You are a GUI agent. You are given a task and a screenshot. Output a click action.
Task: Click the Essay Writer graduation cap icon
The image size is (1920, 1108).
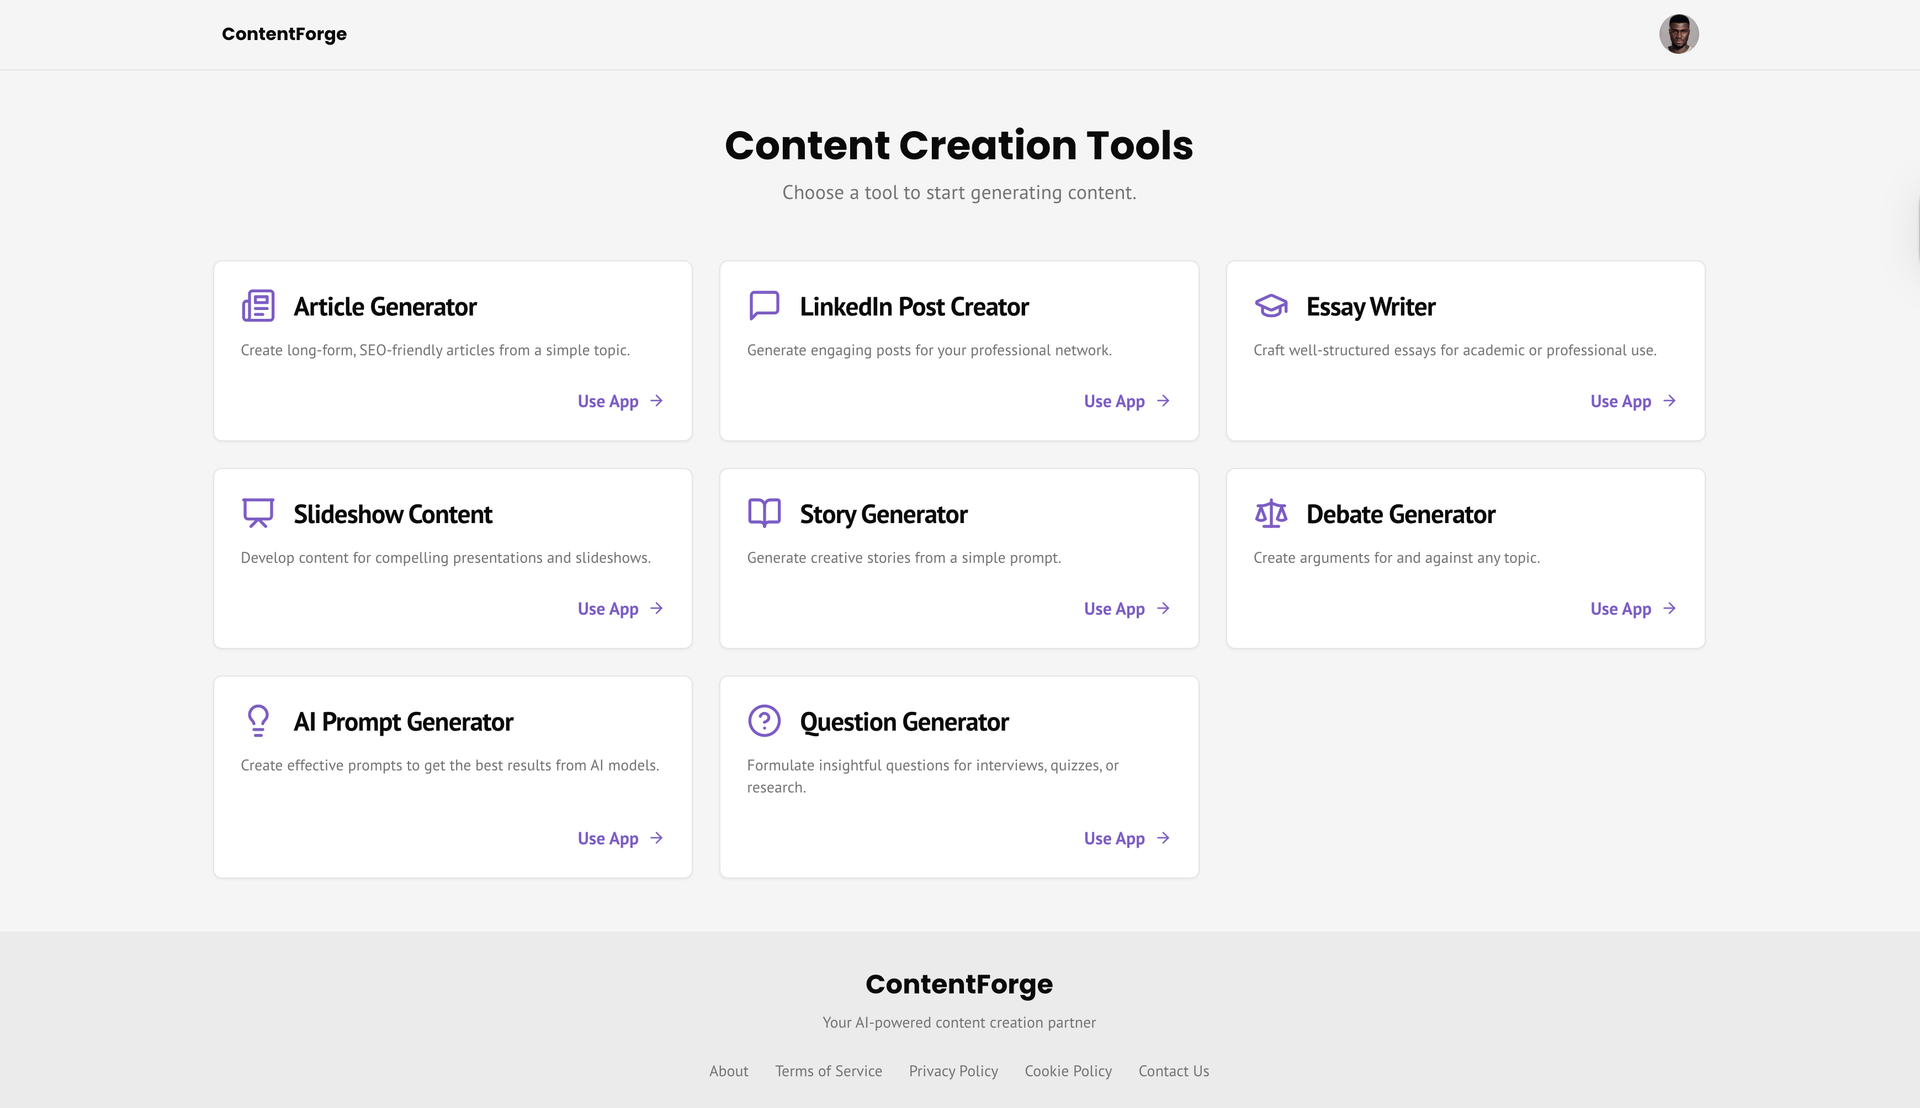[1270, 306]
